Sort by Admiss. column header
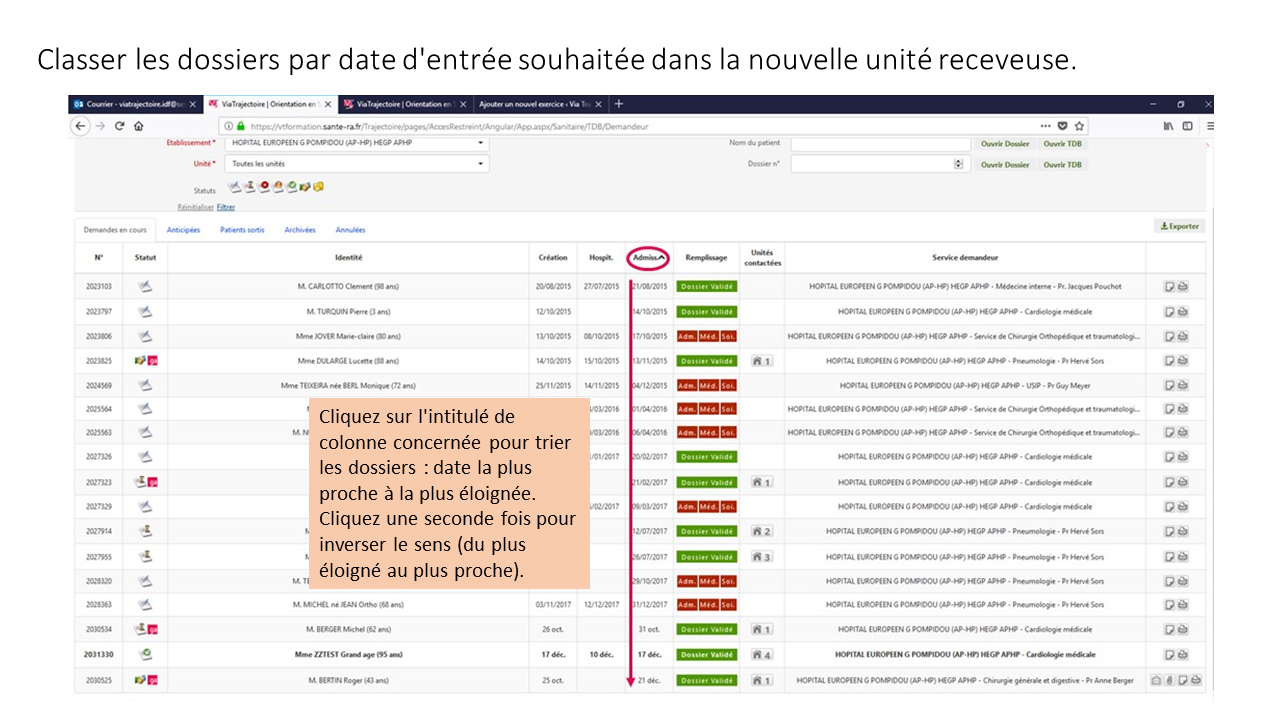The width and height of the screenshot is (1280, 720). pos(648,258)
